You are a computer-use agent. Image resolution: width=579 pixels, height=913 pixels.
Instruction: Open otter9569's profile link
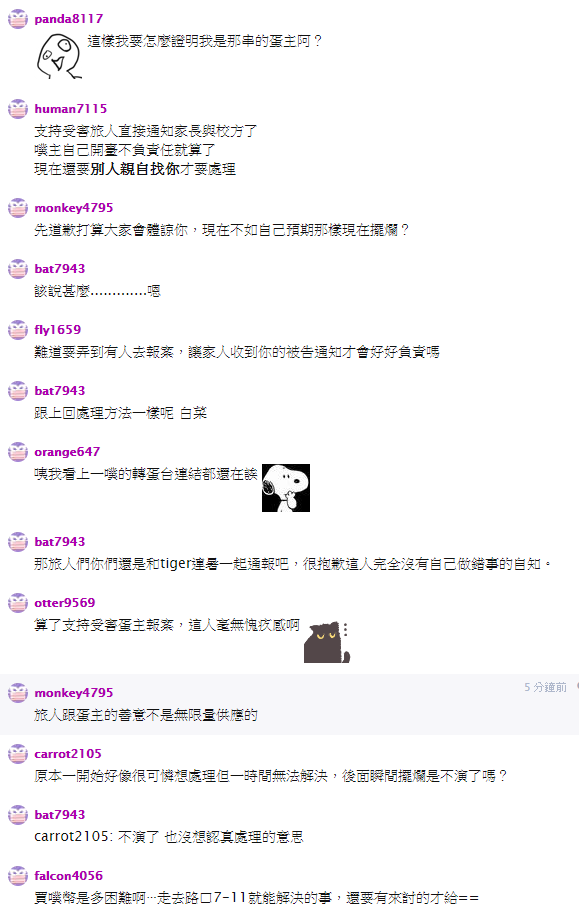[x=65, y=603]
